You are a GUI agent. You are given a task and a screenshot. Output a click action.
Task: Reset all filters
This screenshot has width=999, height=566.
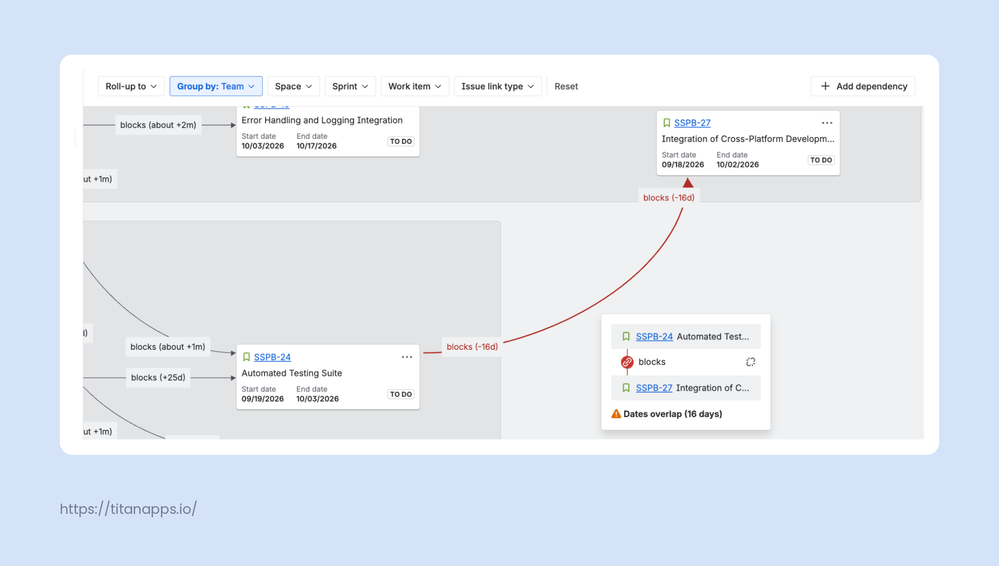tap(566, 86)
